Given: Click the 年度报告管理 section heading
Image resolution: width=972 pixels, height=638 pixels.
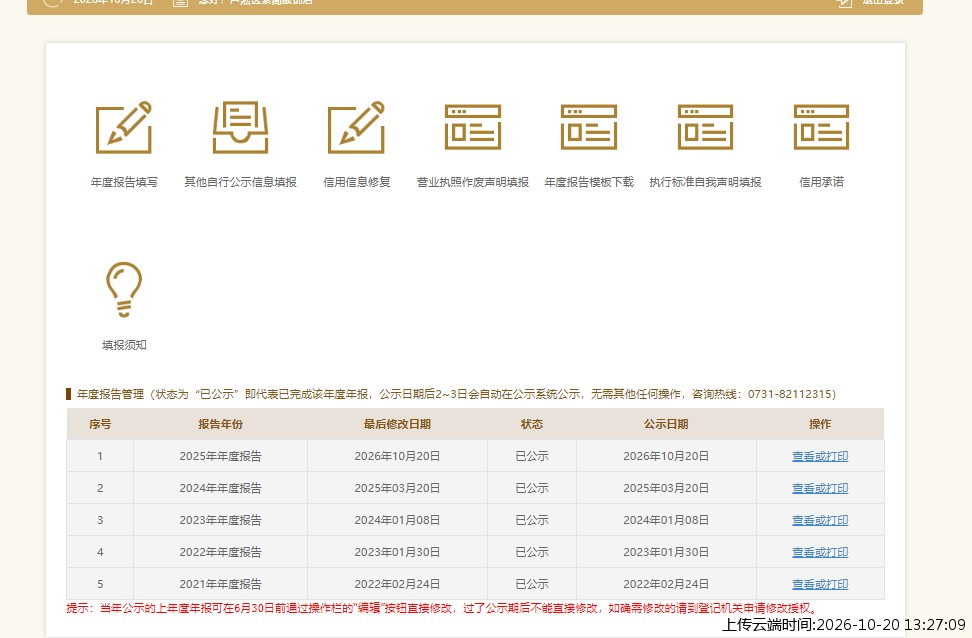Looking at the screenshot, I should click(110, 394).
